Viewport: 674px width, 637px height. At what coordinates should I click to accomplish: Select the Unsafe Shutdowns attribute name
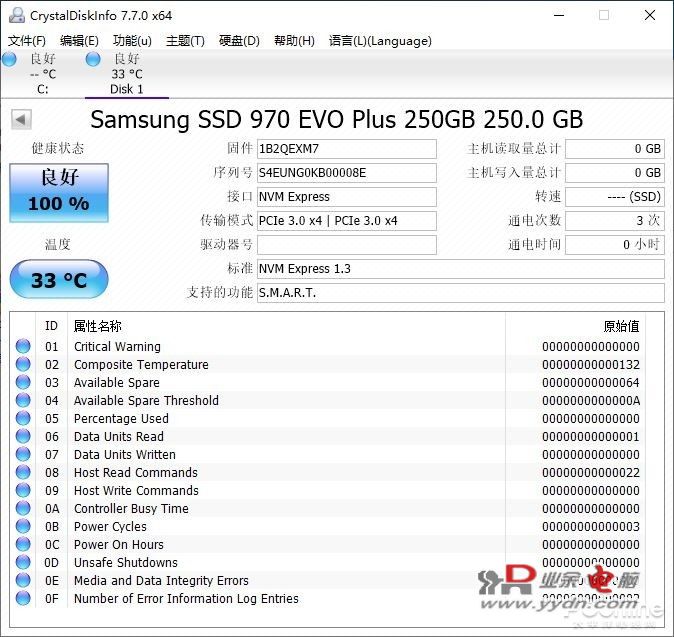pyautogui.click(x=126, y=563)
